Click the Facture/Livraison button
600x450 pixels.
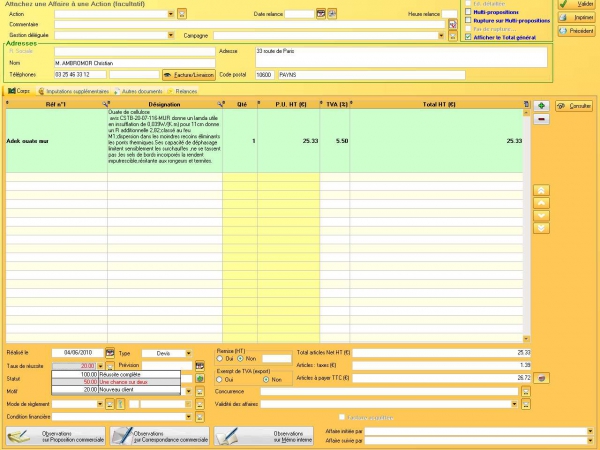pyautogui.click(x=189, y=75)
